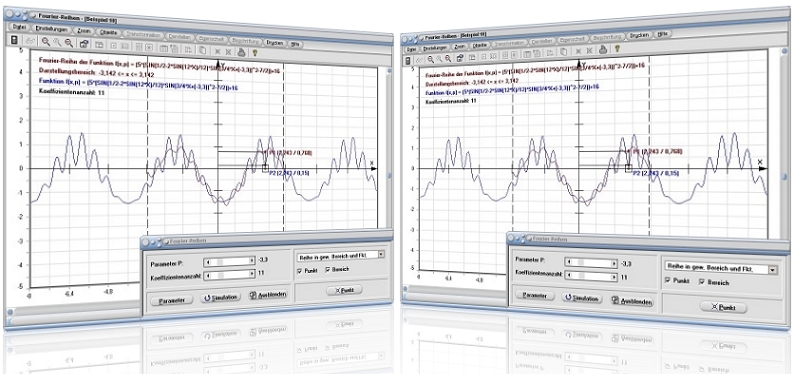Click the printer icon in left toolbar

[x=242, y=51]
